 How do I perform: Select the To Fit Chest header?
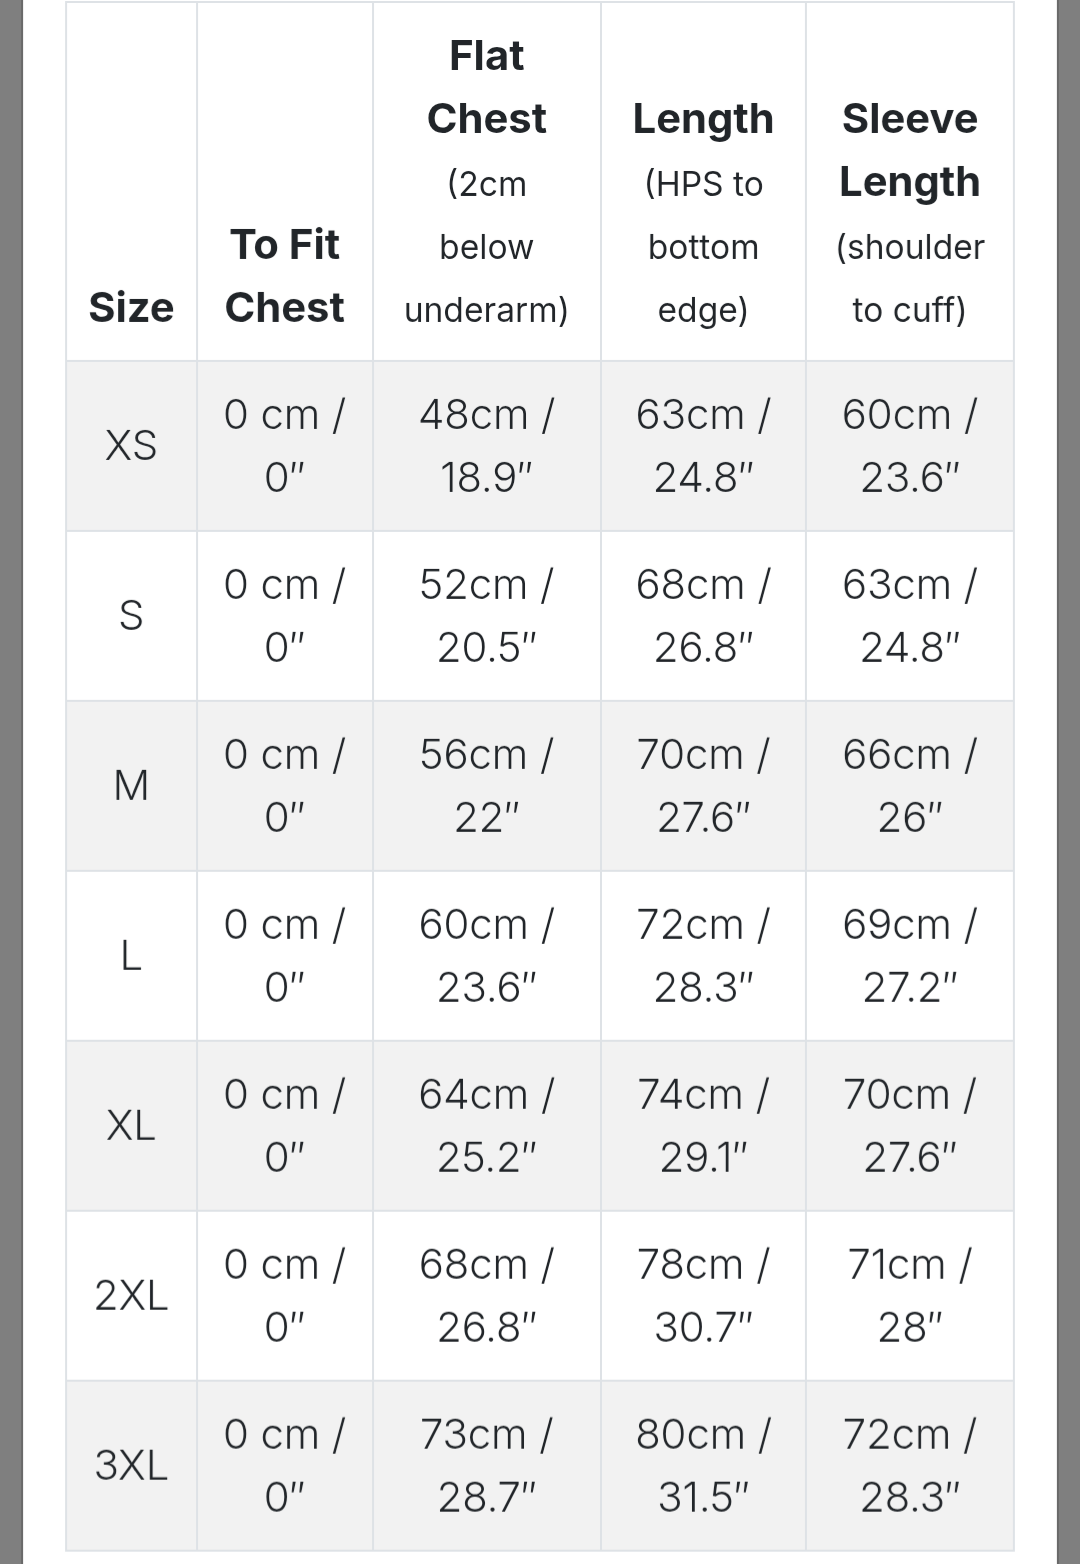point(285,276)
